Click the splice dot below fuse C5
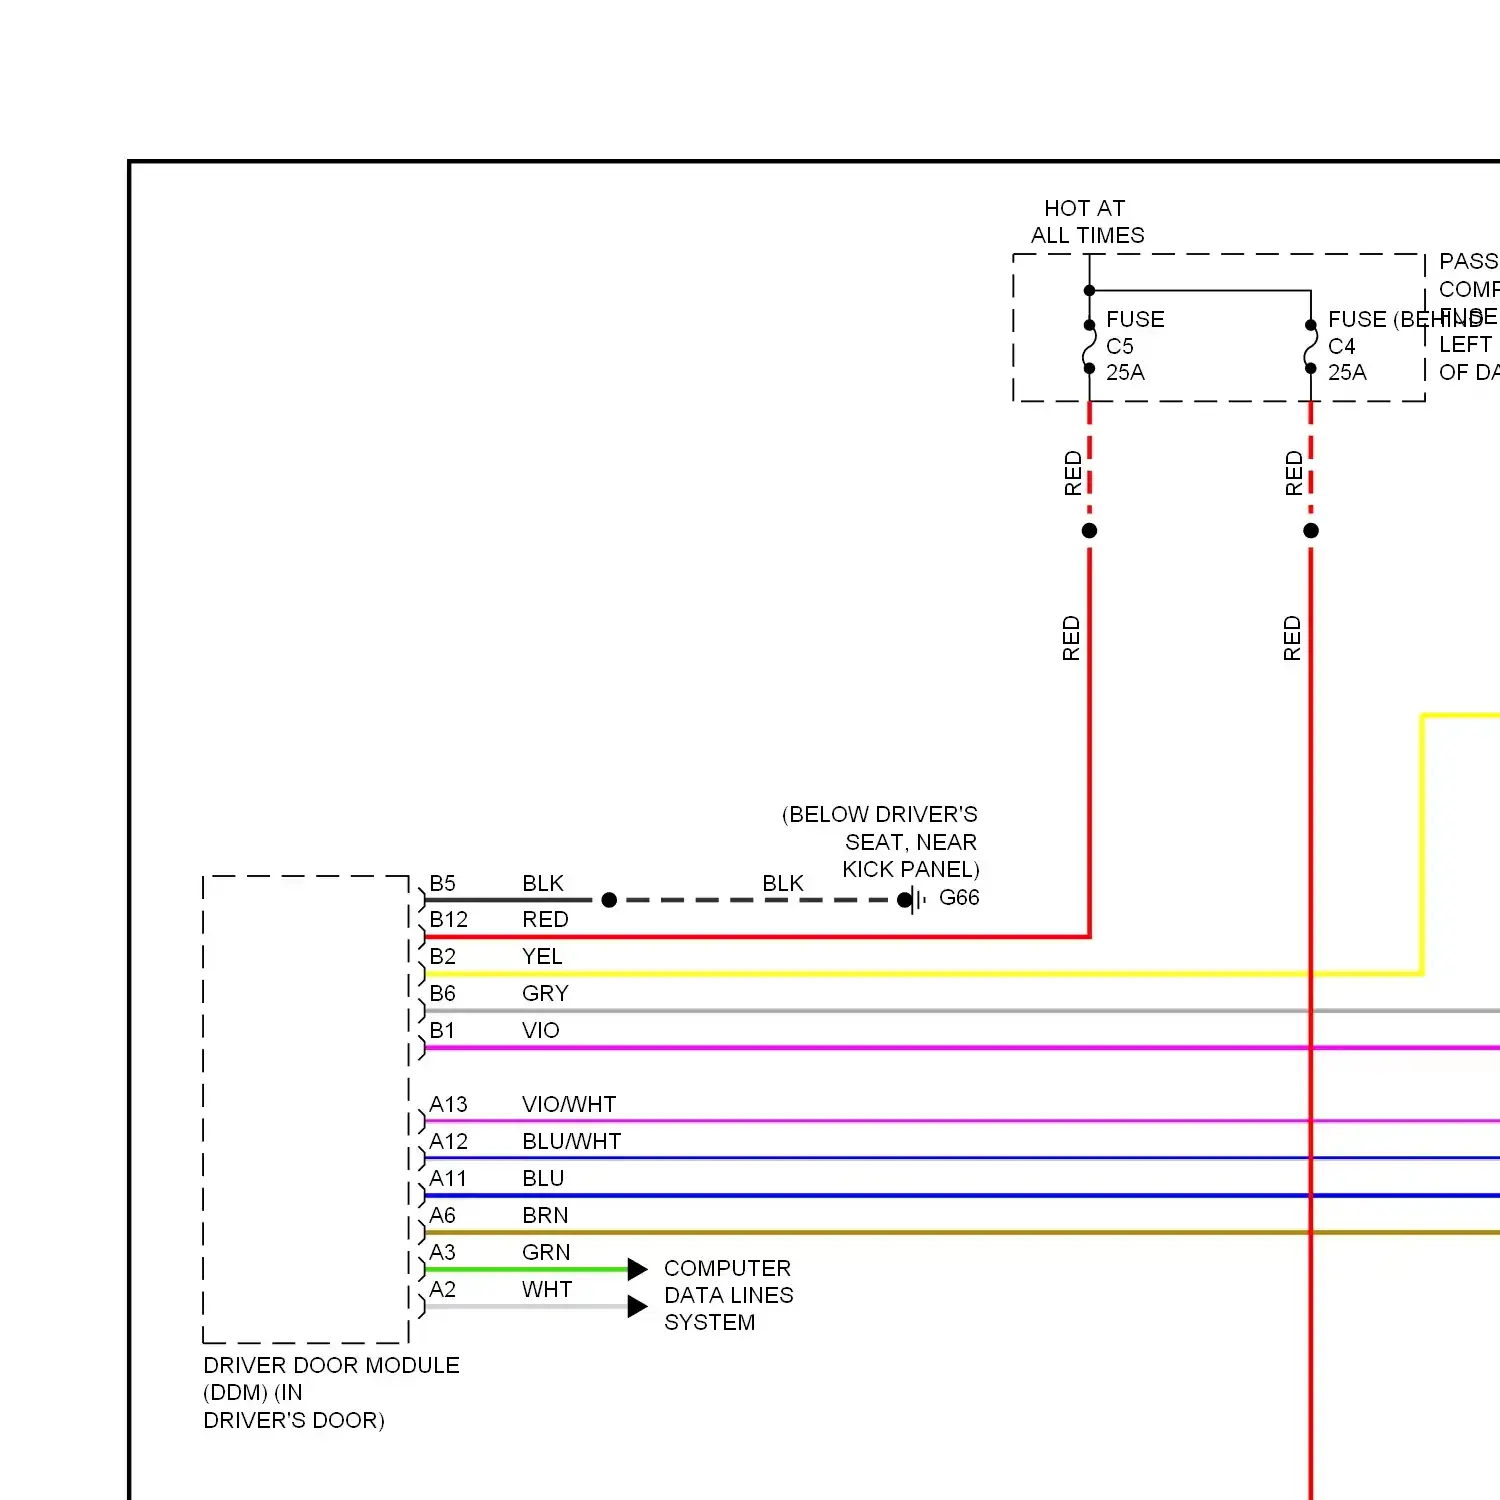This screenshot has height=1500, width=1500. coord(1090,531)
